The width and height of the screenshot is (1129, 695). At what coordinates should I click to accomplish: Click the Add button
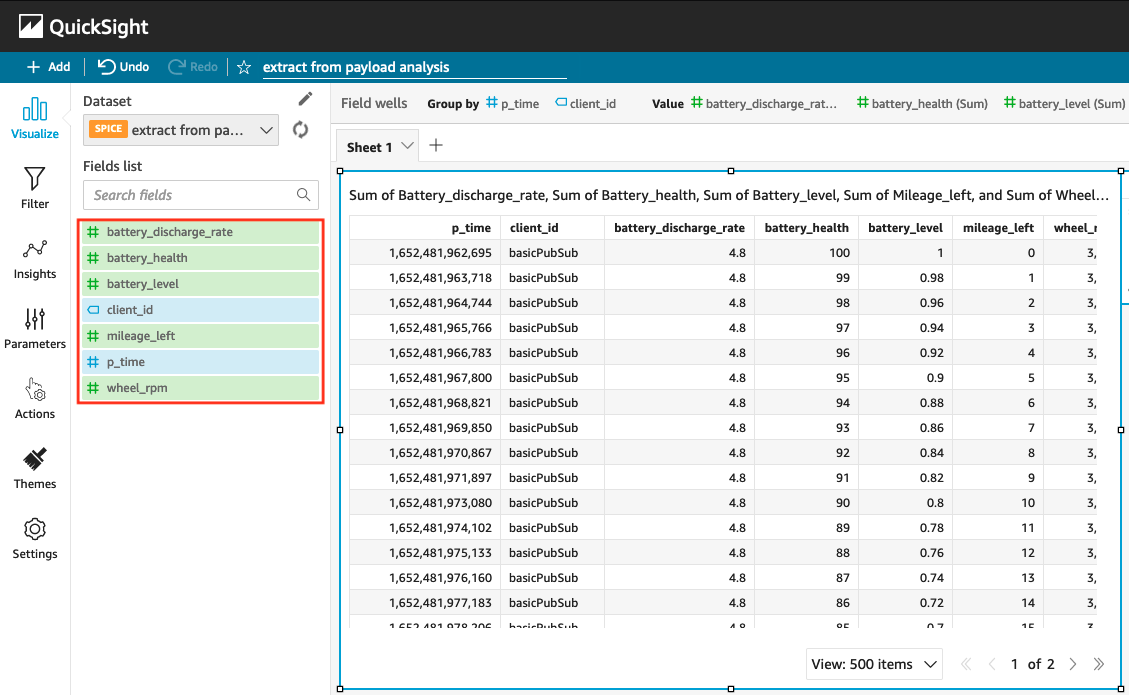coord(48,67)
